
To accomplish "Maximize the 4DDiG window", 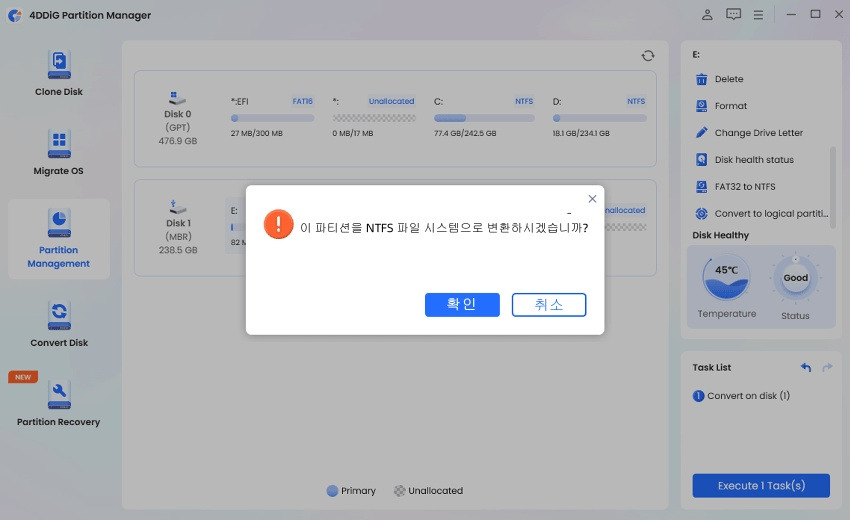I will [815, 14].
